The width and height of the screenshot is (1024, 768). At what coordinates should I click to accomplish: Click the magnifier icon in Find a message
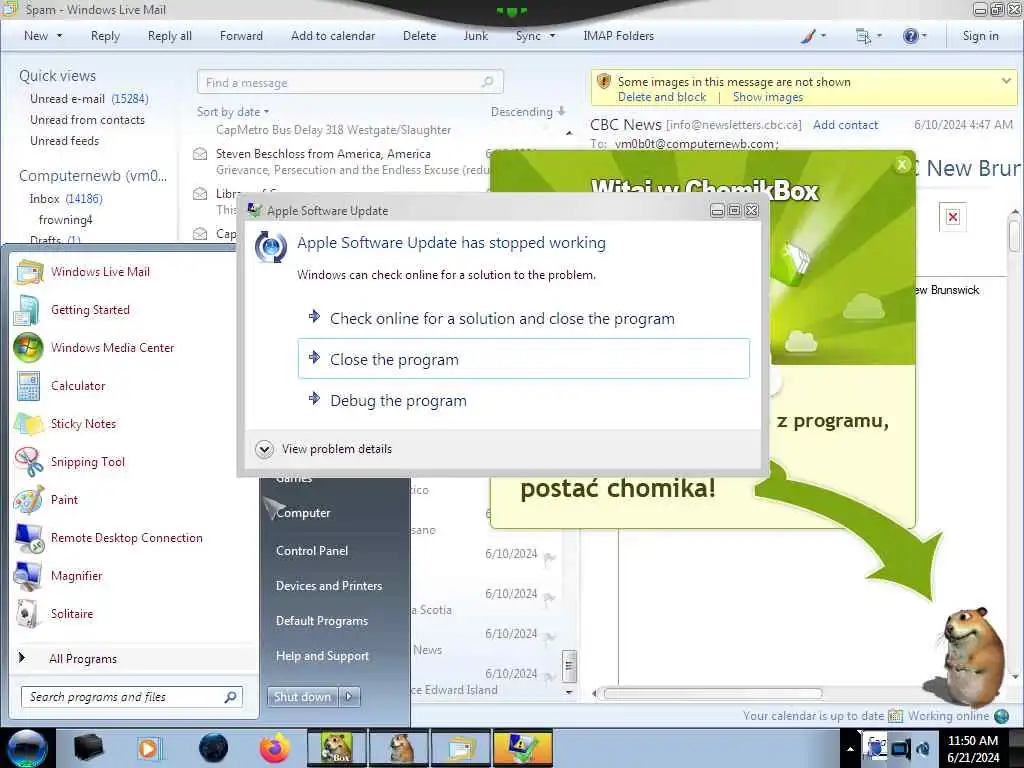pos(488,82)
